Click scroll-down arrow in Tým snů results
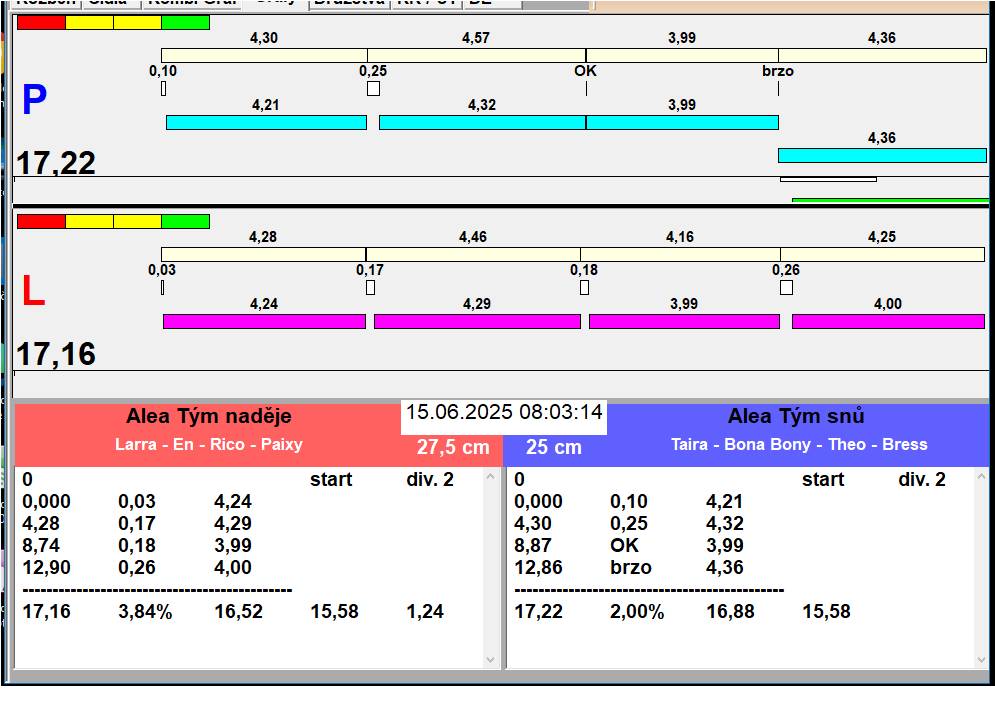The image size is (995, 716). tap(981, 659)
